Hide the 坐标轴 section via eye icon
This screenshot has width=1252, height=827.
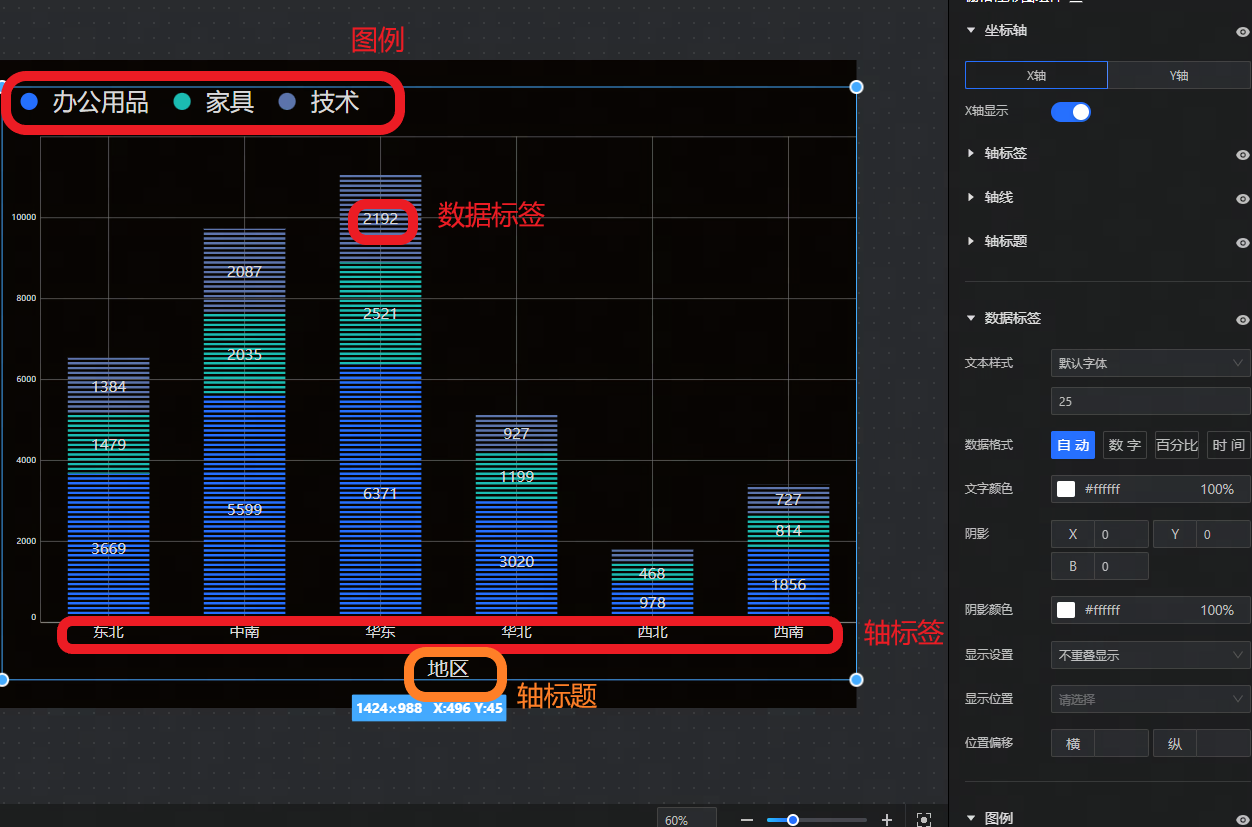(1242, 32)
